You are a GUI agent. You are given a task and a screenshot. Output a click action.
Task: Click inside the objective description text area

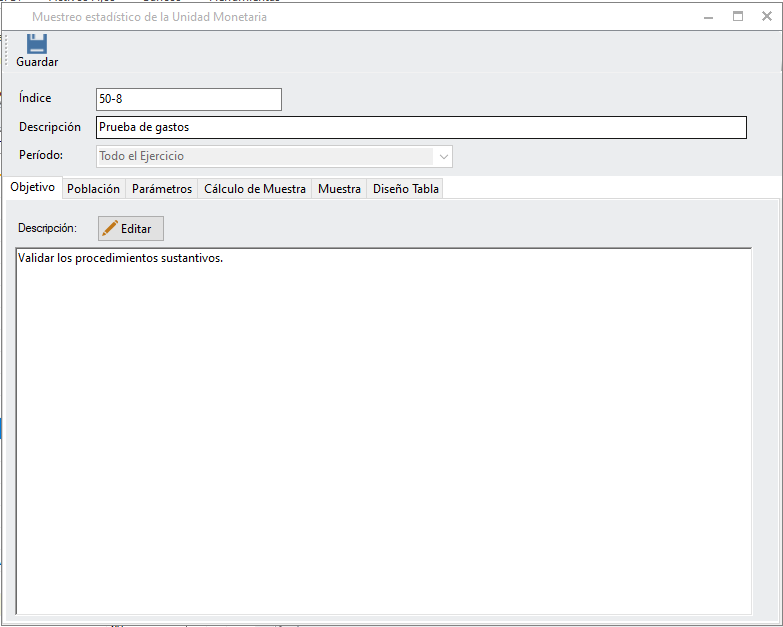coord(384,430)
